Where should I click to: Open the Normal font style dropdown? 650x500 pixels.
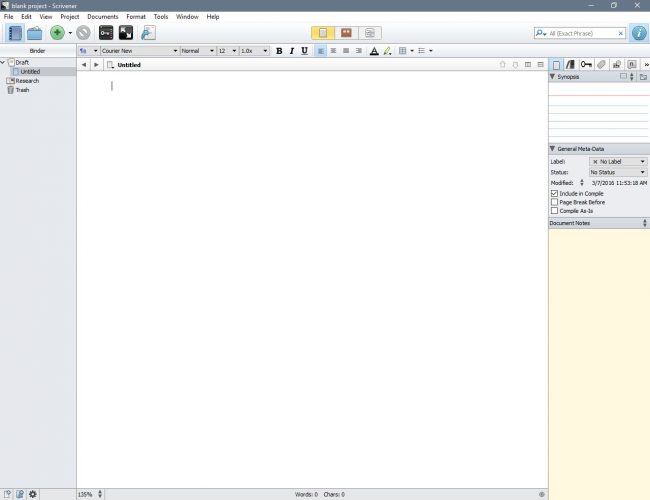(x=198, y=51)
